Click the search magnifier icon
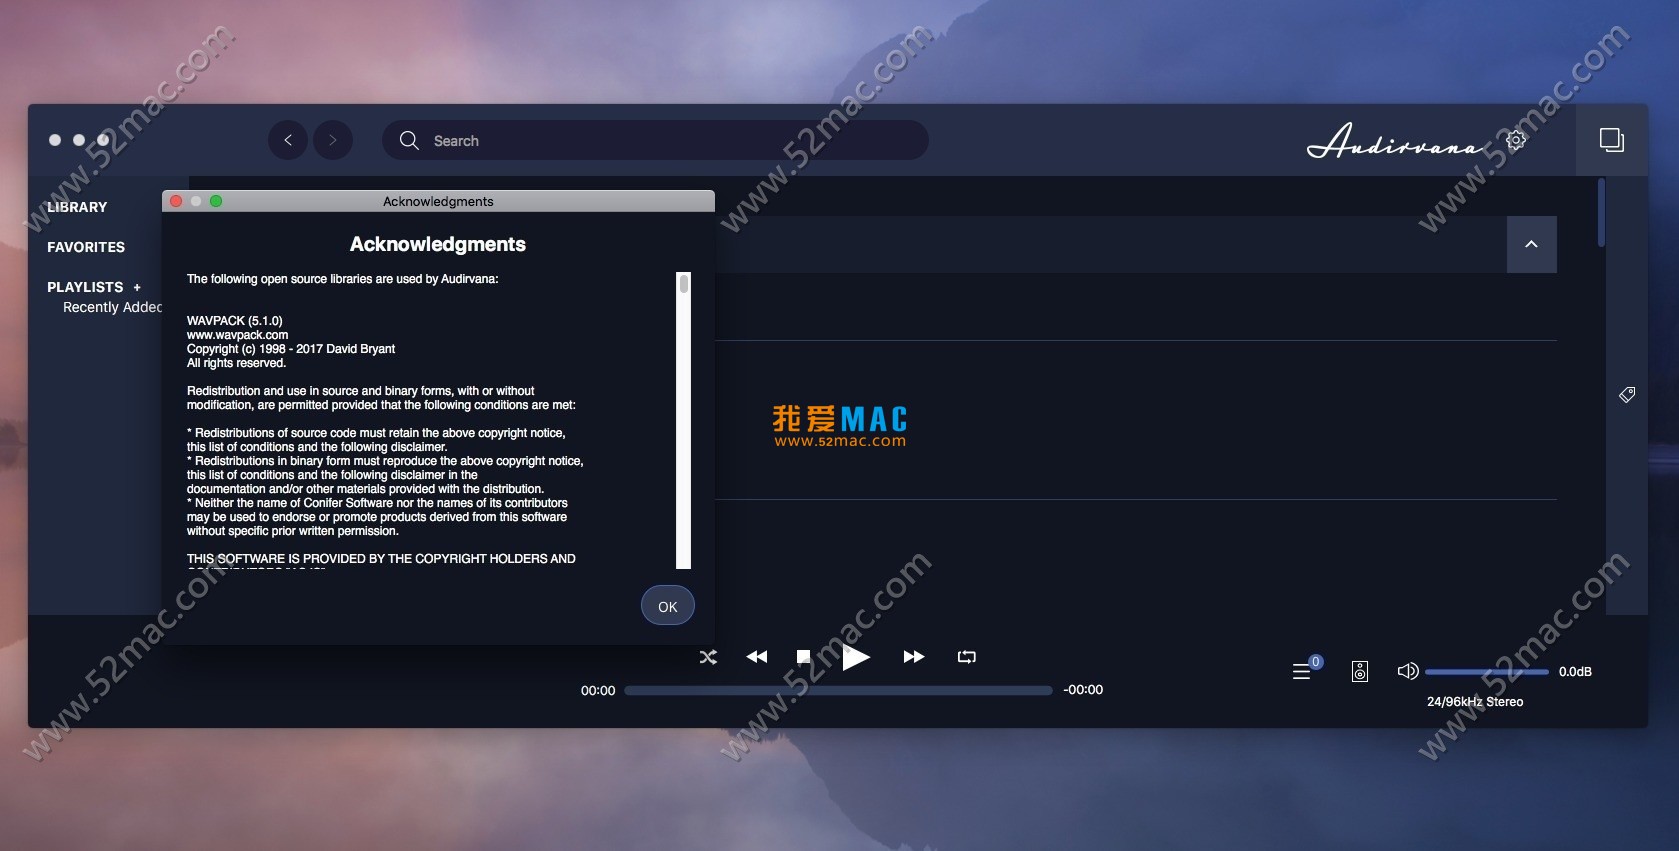1679x851 pixels. click(409, 140)
